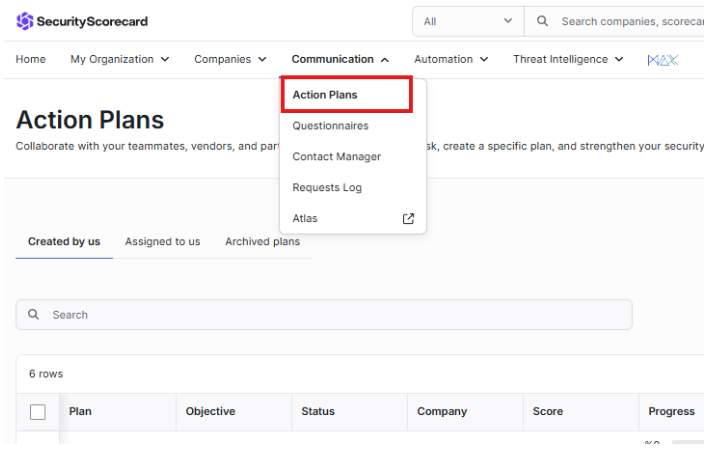Open the All filter dropdown
Image resolution: width=727 pixels, height=452 pixels.
[x=468, y=21]
